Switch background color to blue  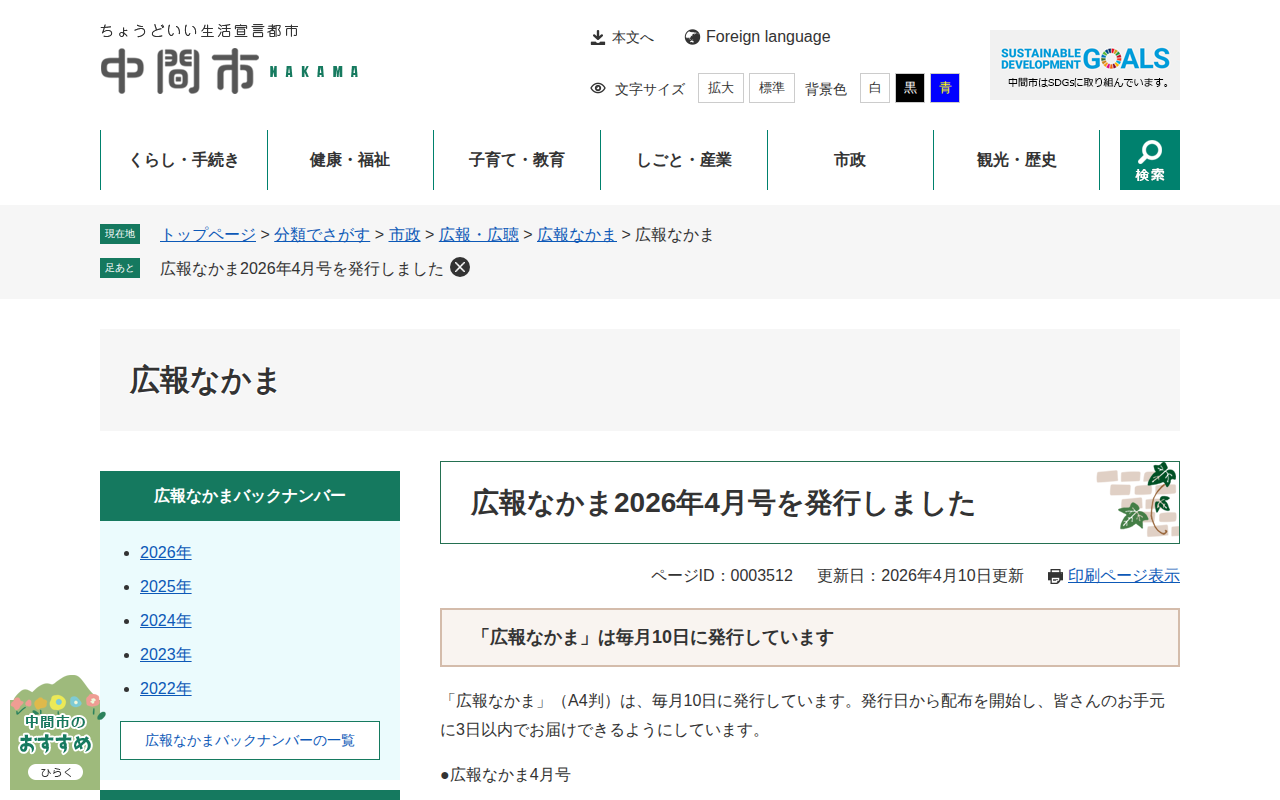(945, 88)
